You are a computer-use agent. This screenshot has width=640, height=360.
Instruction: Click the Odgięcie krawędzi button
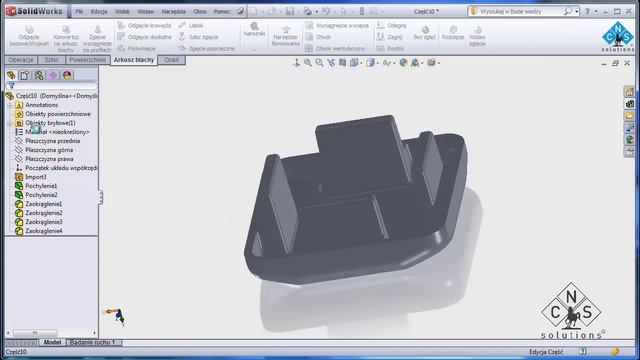[144, 25]
